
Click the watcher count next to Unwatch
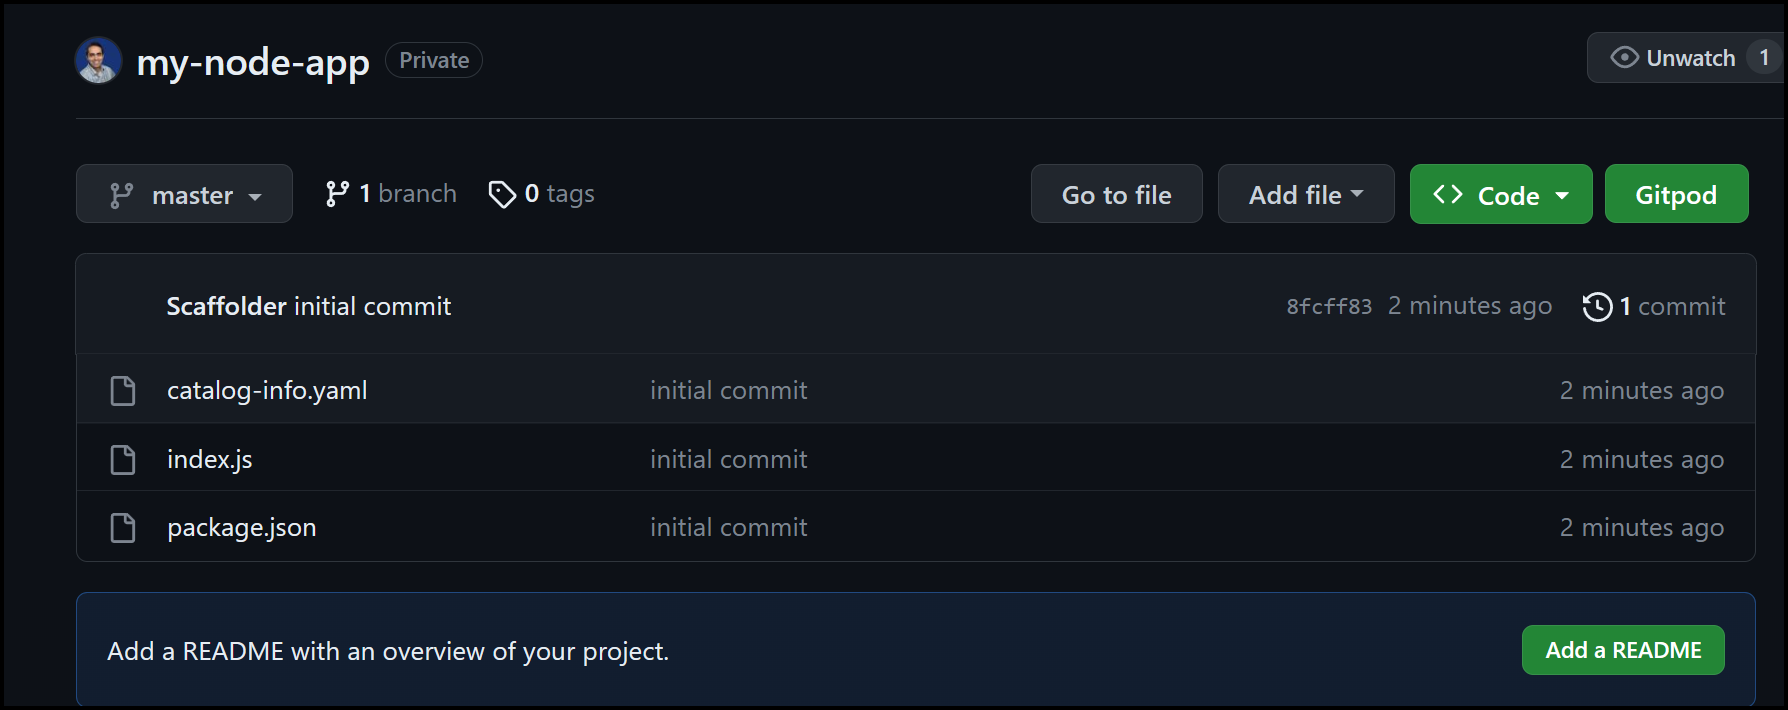coord(1765,57)
